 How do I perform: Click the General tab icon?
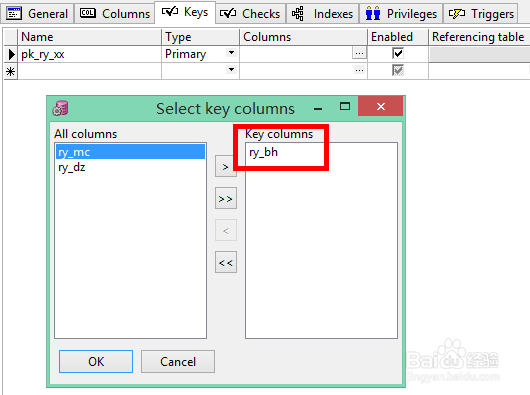(14, 14)
